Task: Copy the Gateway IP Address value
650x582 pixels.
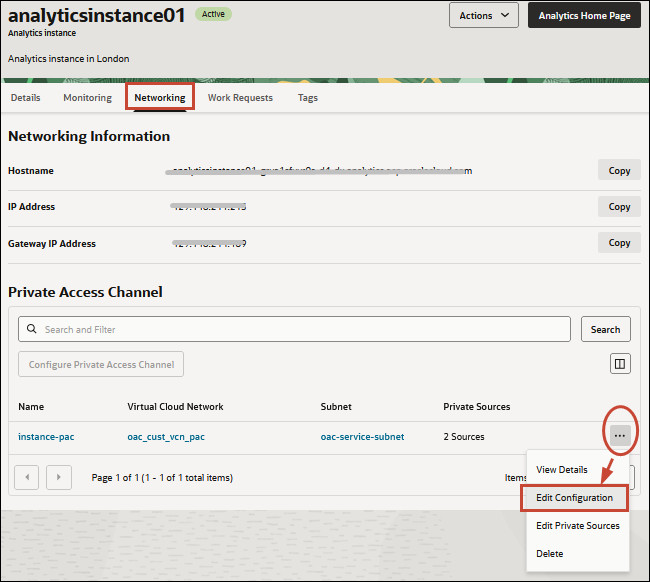Action: click(619, 243)
